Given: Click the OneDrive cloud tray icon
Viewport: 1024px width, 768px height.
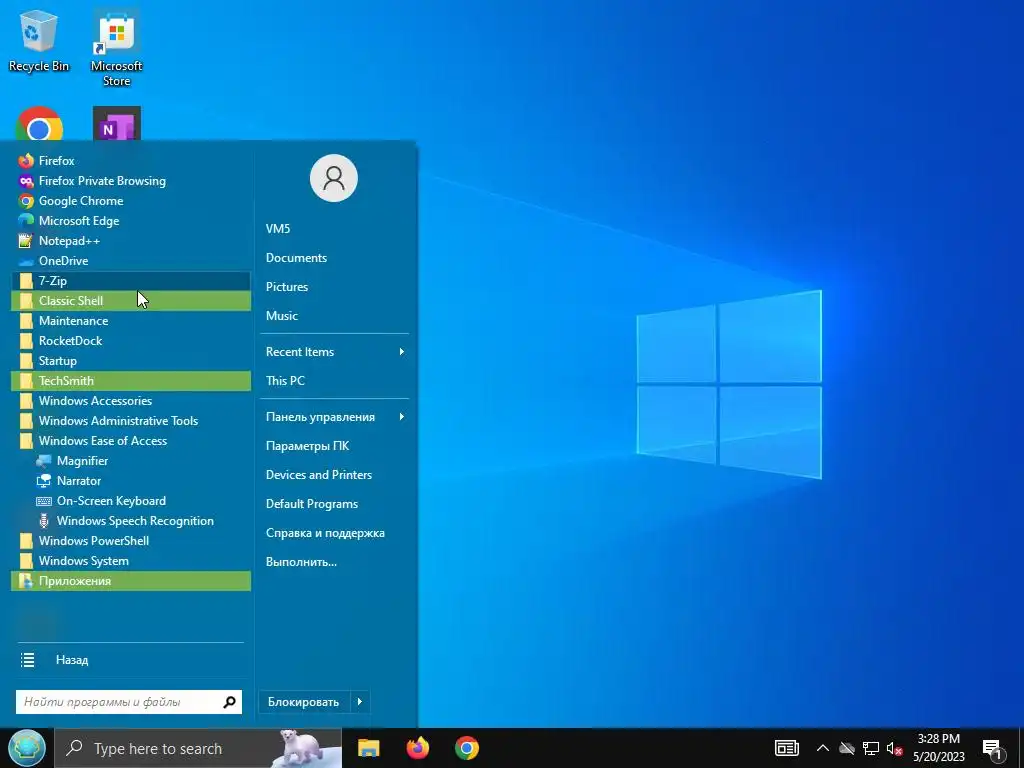Looking at the screenshot, I should 847,748.
